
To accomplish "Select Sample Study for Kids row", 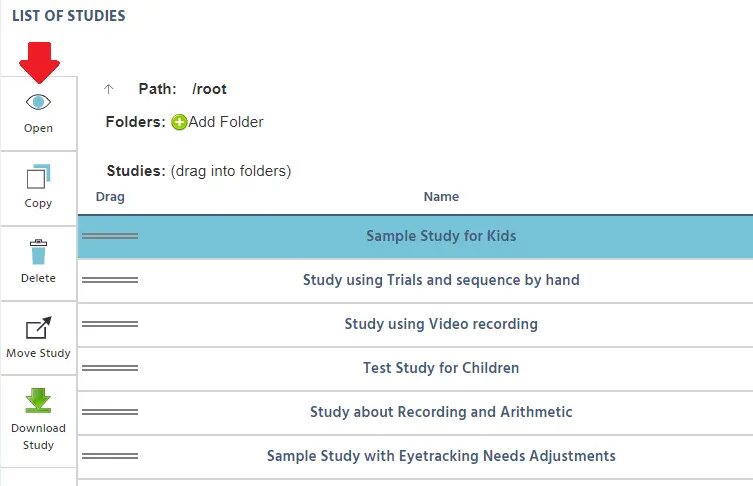I will click(x=415, y=236).
